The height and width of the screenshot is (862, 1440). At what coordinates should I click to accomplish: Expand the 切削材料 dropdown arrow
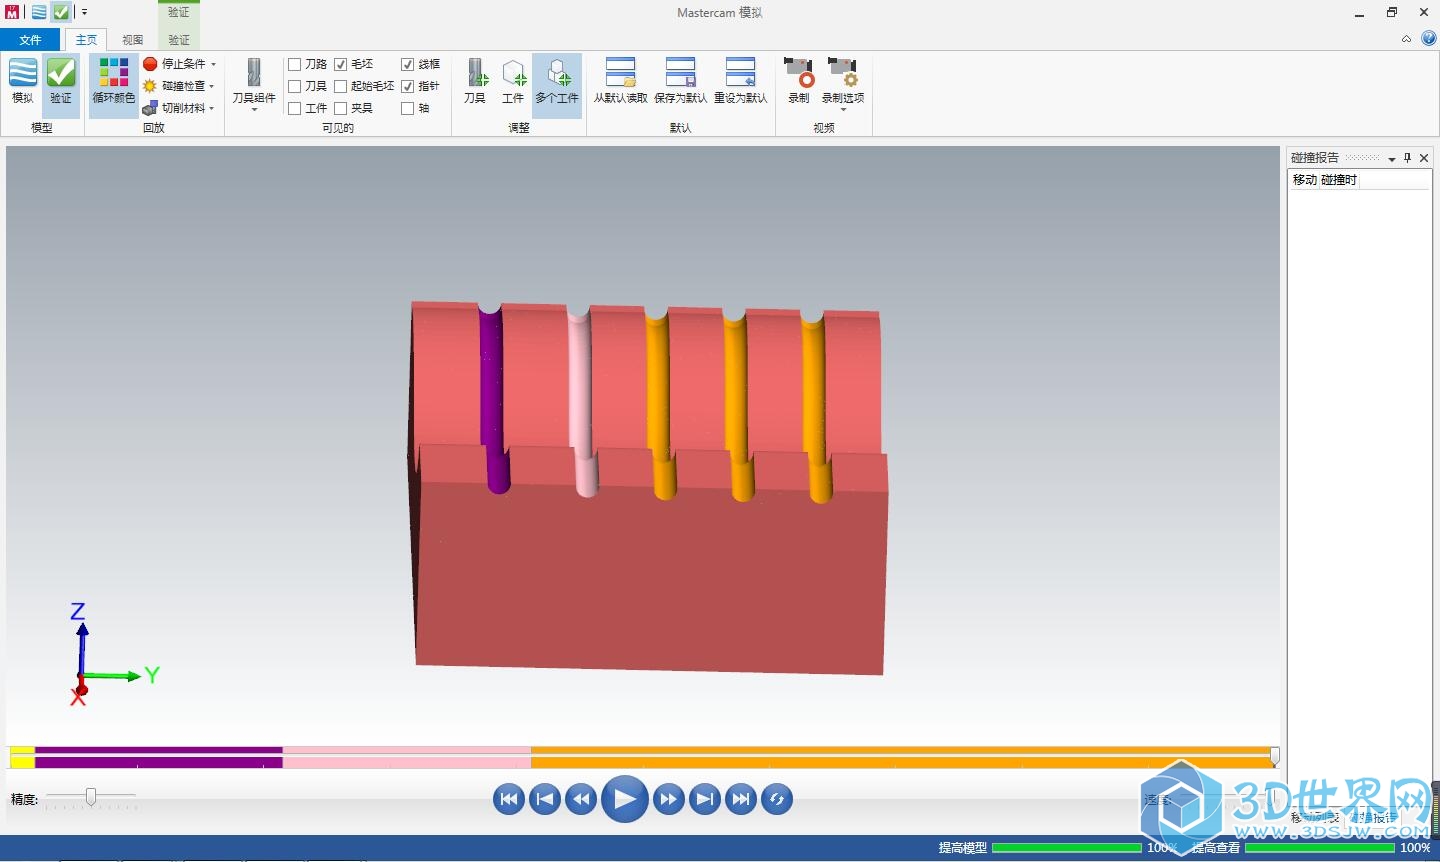(x=212, y=108)
